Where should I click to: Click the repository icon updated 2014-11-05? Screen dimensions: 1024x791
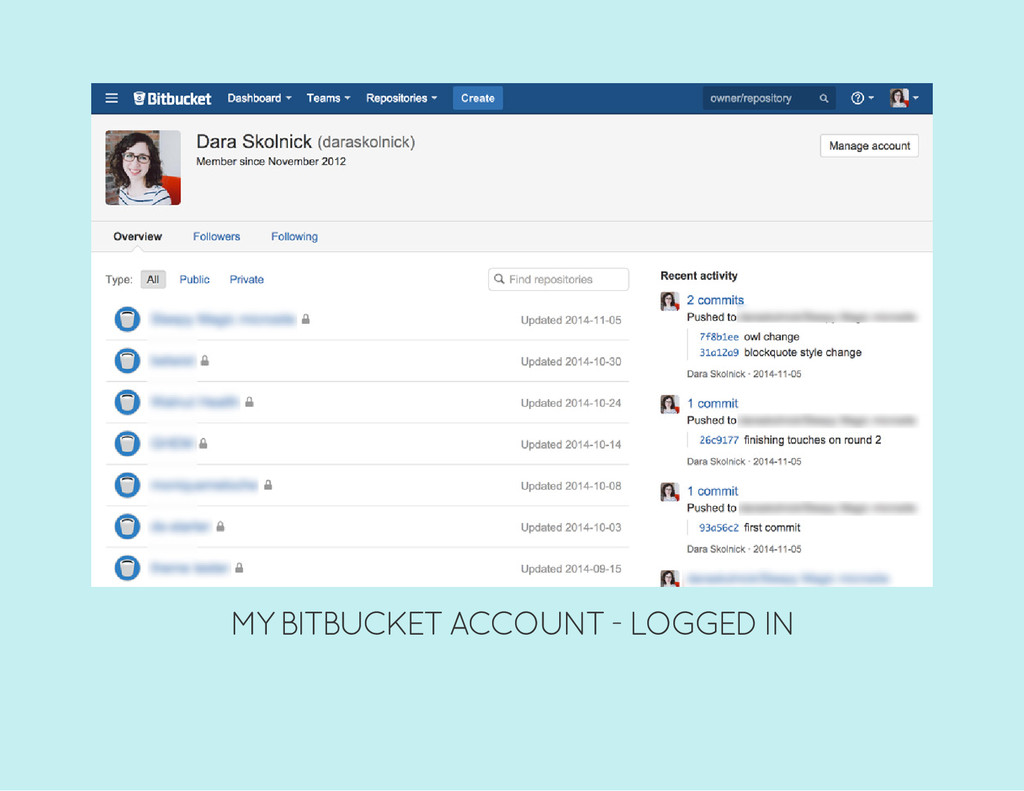click(127, 319)
